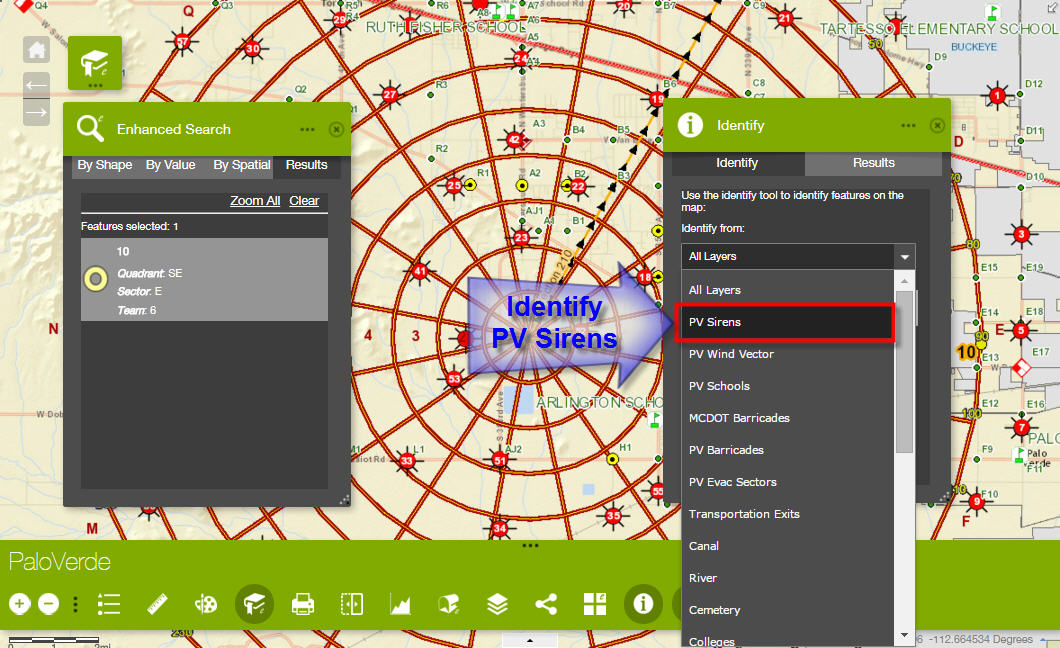Open Identify panel options (three dots)
Screen dimensions: 1060x648
(x=909, y=125)
